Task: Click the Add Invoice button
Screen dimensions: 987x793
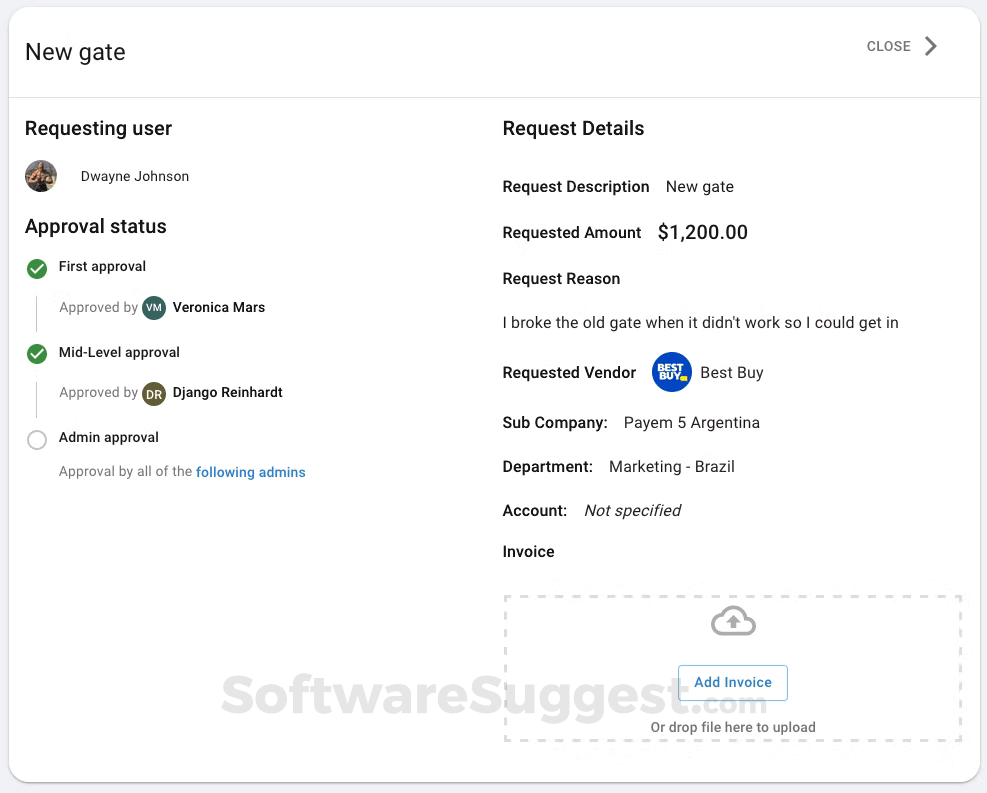Action: coord(732,682)
